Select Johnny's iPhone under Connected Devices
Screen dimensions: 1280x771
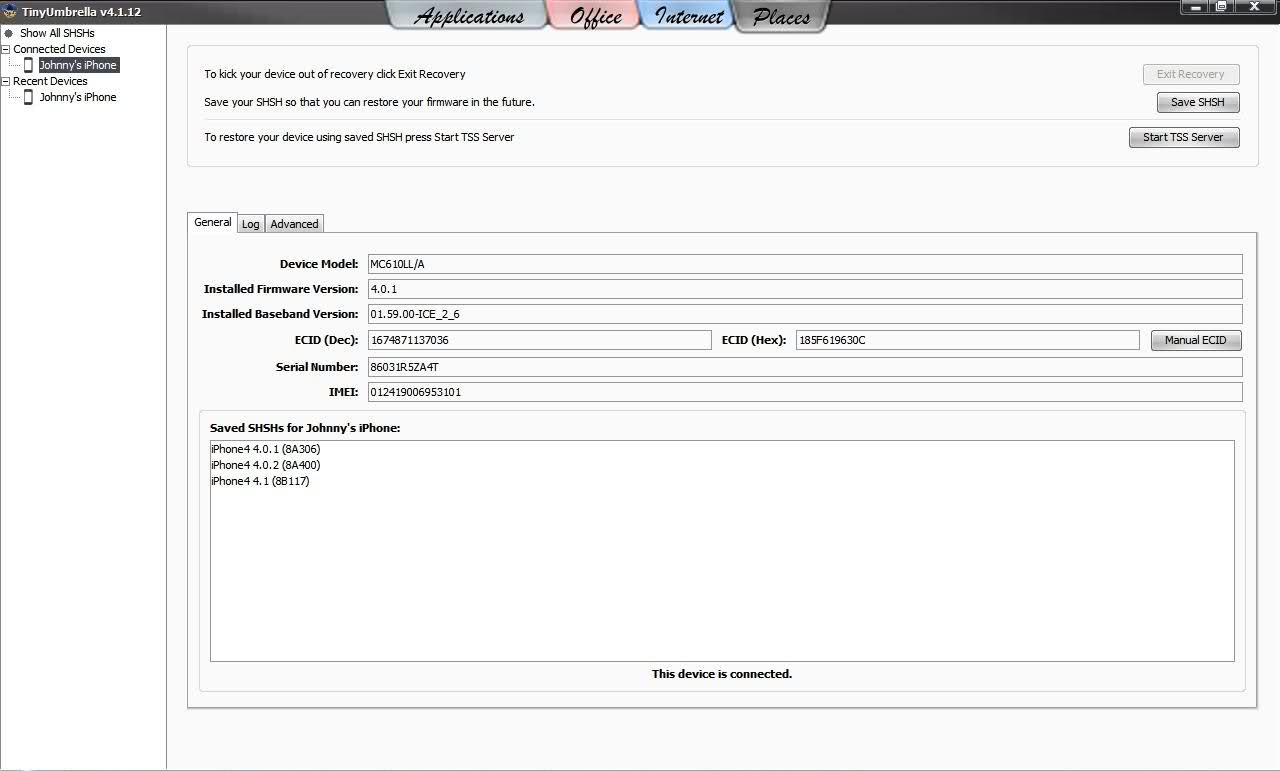point(78,65)
